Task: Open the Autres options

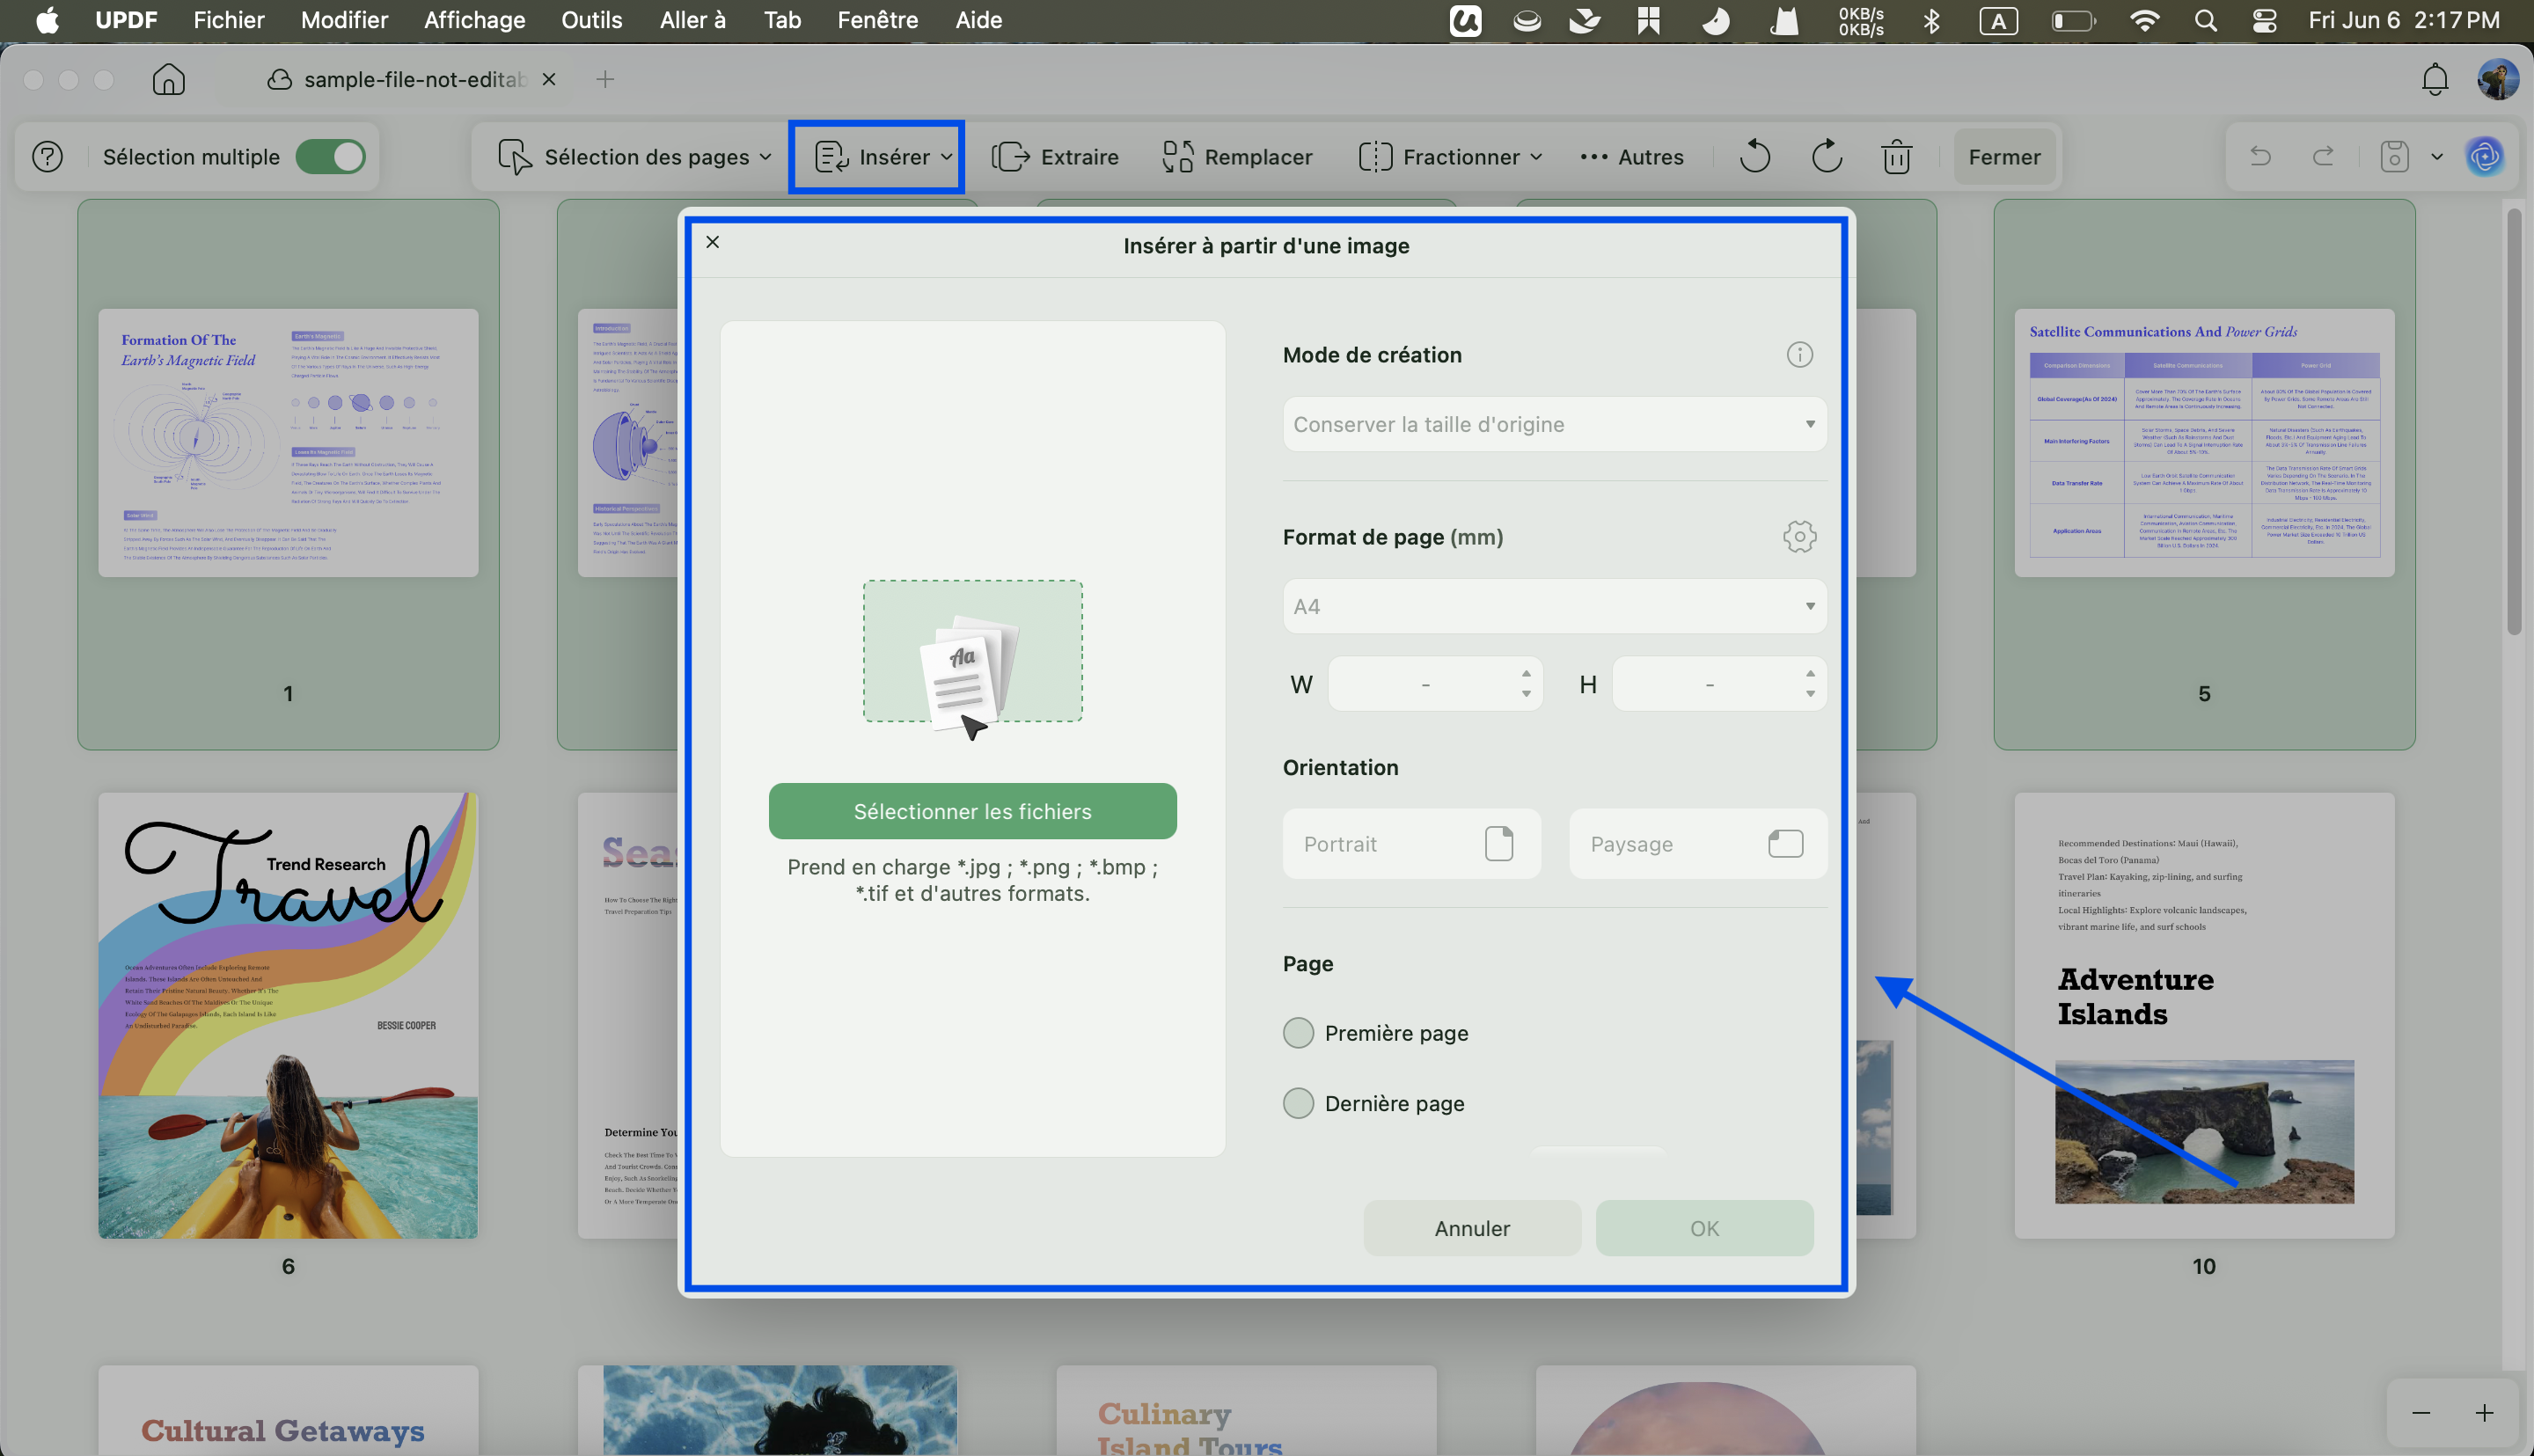Action: pyautogui.click(x=1631, y=157)
